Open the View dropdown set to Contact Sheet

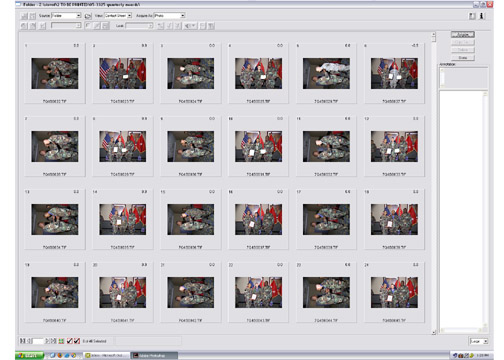point(118,16)
